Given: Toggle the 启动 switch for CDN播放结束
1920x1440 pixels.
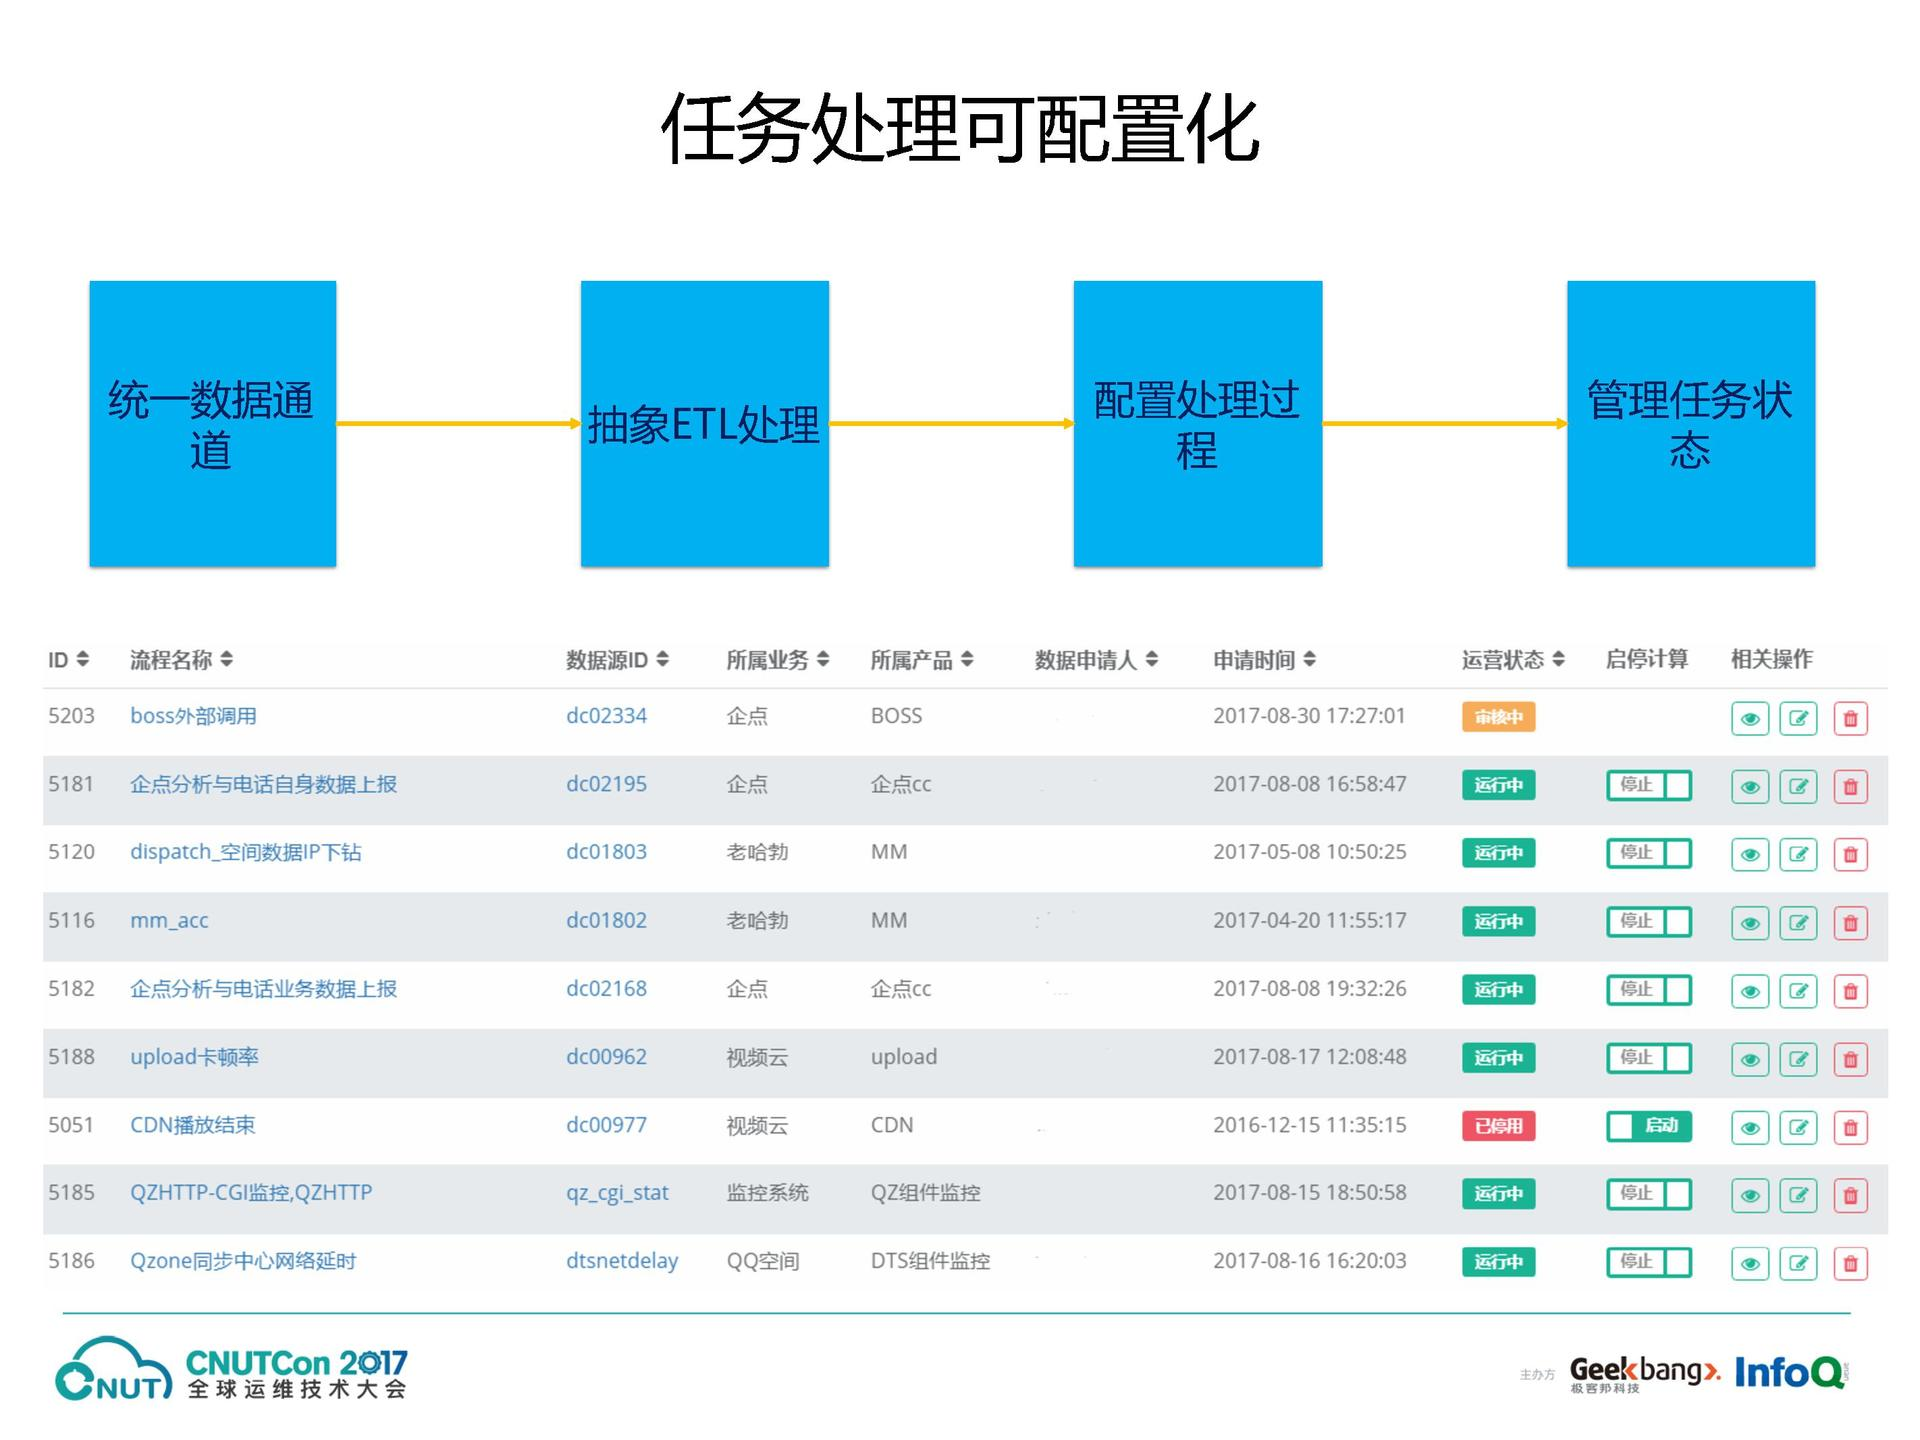Looking at the screenshot, I should [1648, 1126].
